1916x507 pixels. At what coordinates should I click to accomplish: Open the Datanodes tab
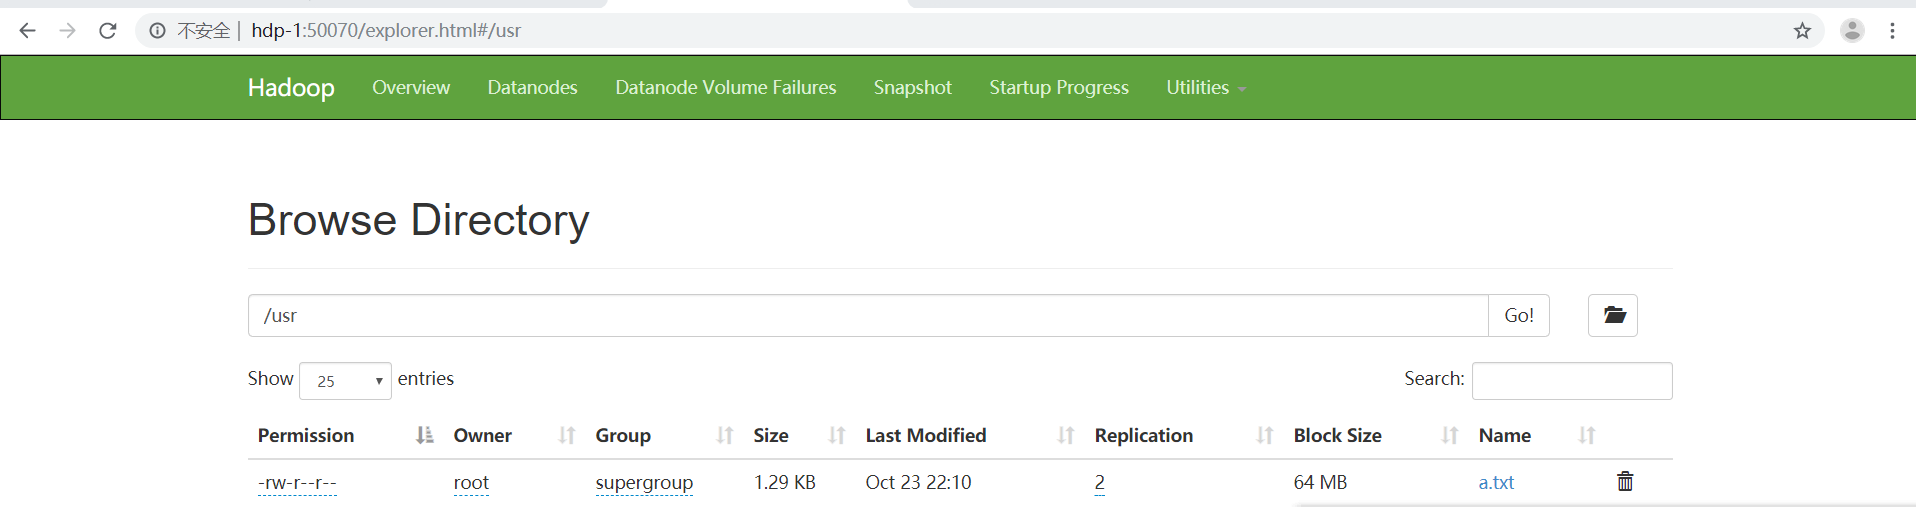pos(532,88)
